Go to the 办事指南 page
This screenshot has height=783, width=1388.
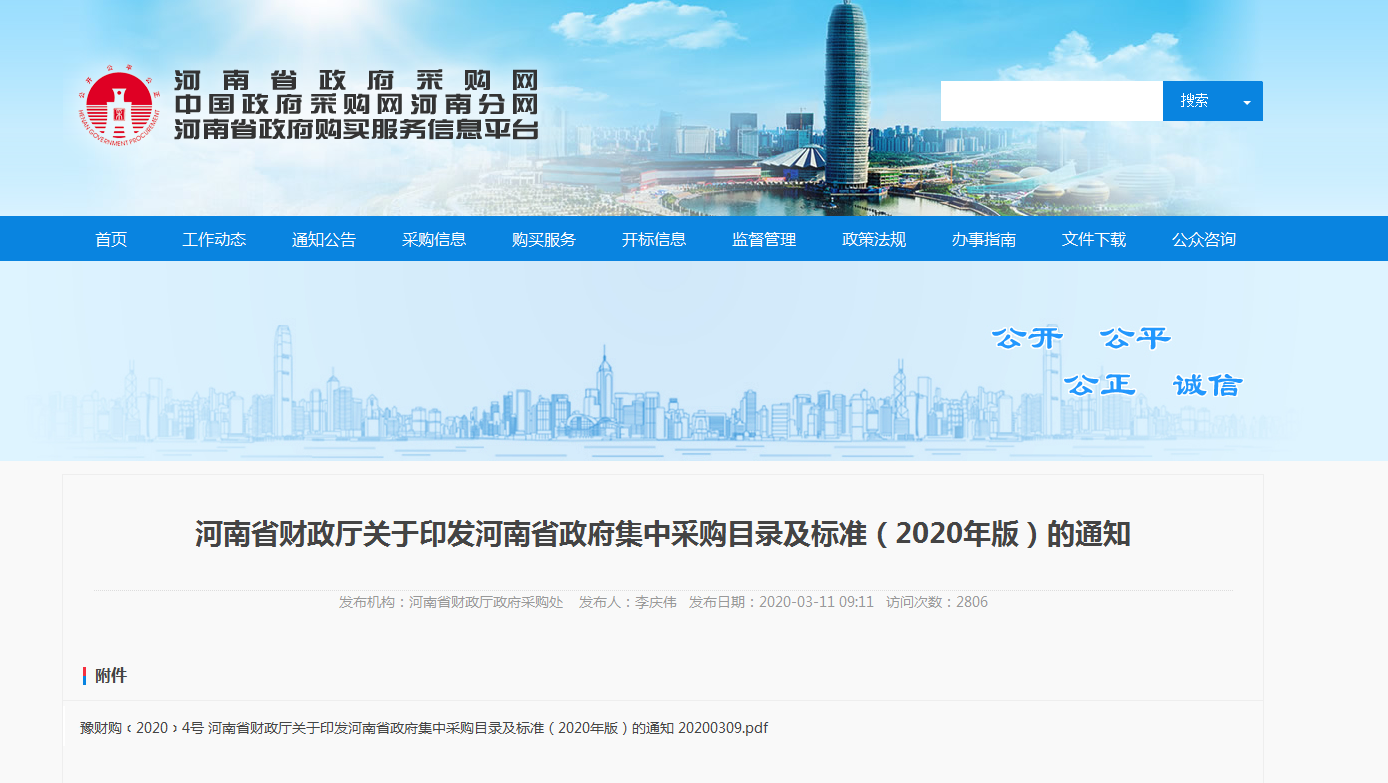pyautogui.click(x=984, y=240)
